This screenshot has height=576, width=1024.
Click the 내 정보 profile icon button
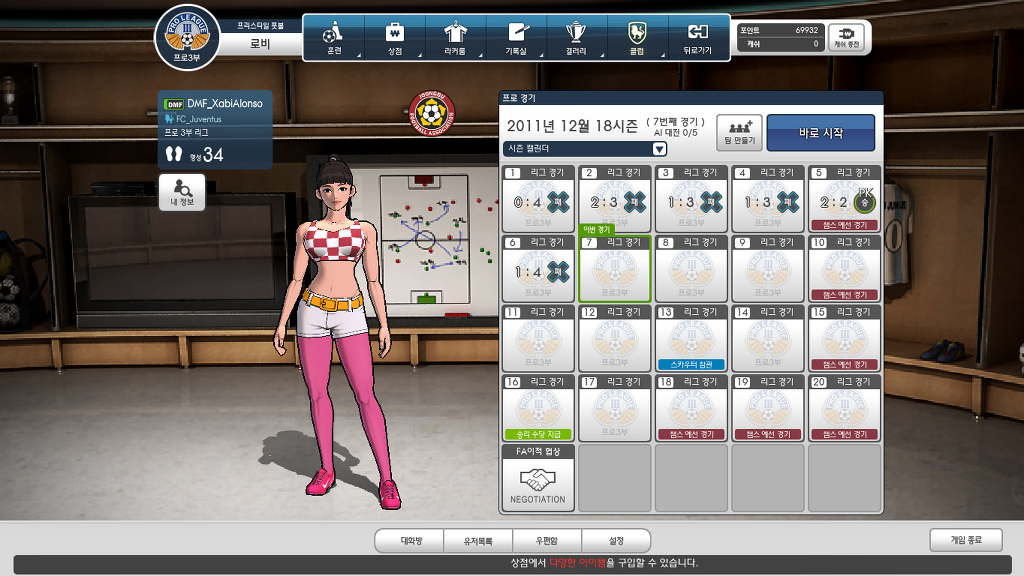pos(182,191)
